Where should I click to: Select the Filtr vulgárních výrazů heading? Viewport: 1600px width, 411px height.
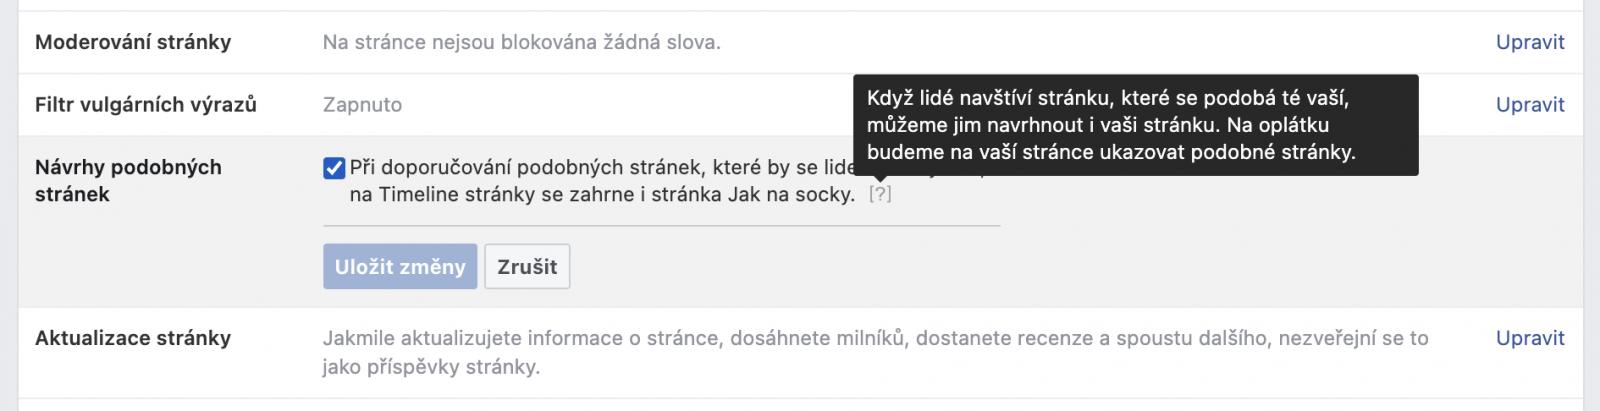pyautogui.click(x=146, y=104)
